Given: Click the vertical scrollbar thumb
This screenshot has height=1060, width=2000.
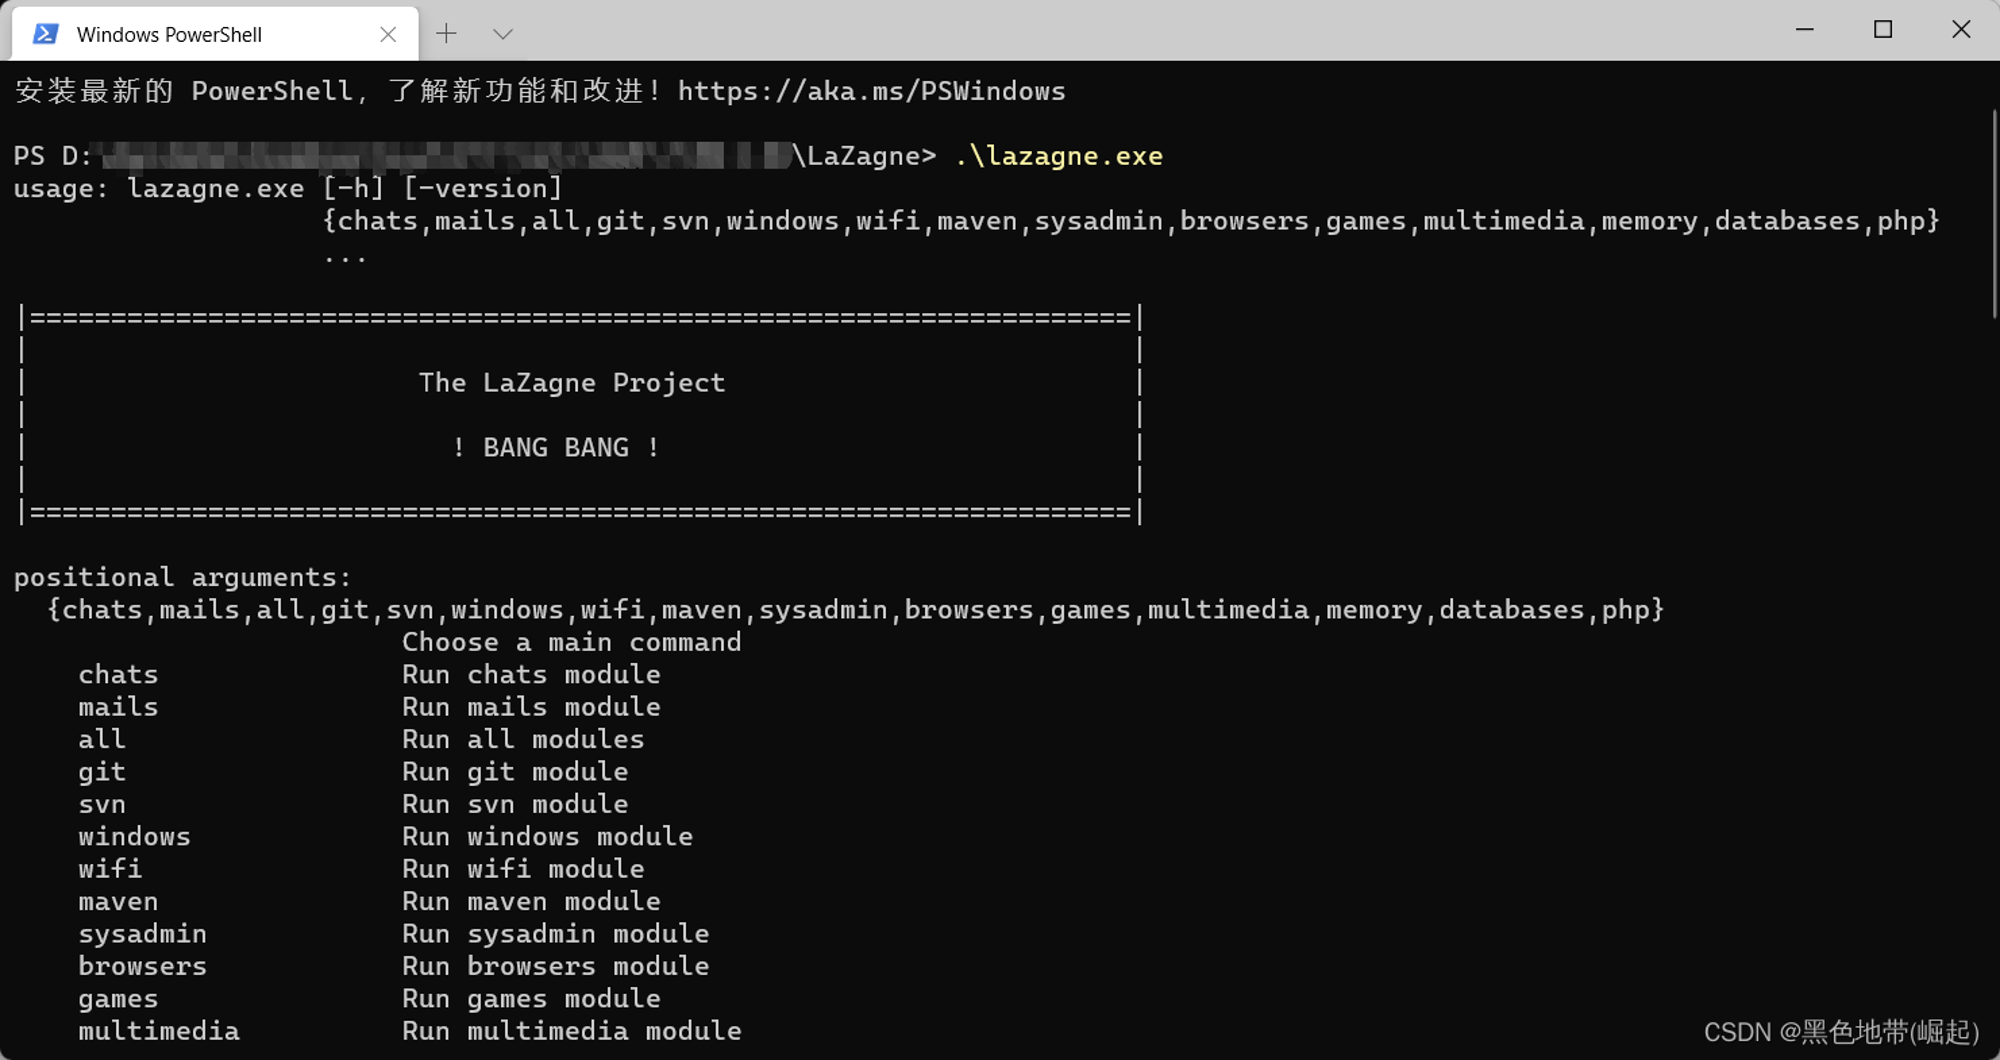Looking at the screenshot, I should 1994,215.
